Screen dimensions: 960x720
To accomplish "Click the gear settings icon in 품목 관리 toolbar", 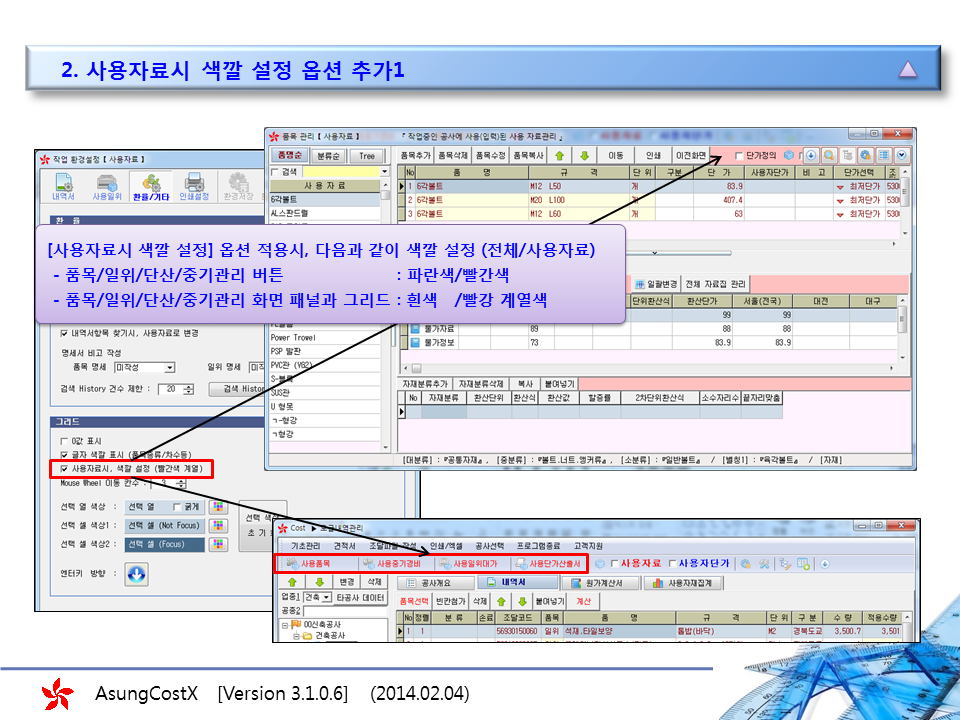I will point(865,156).
